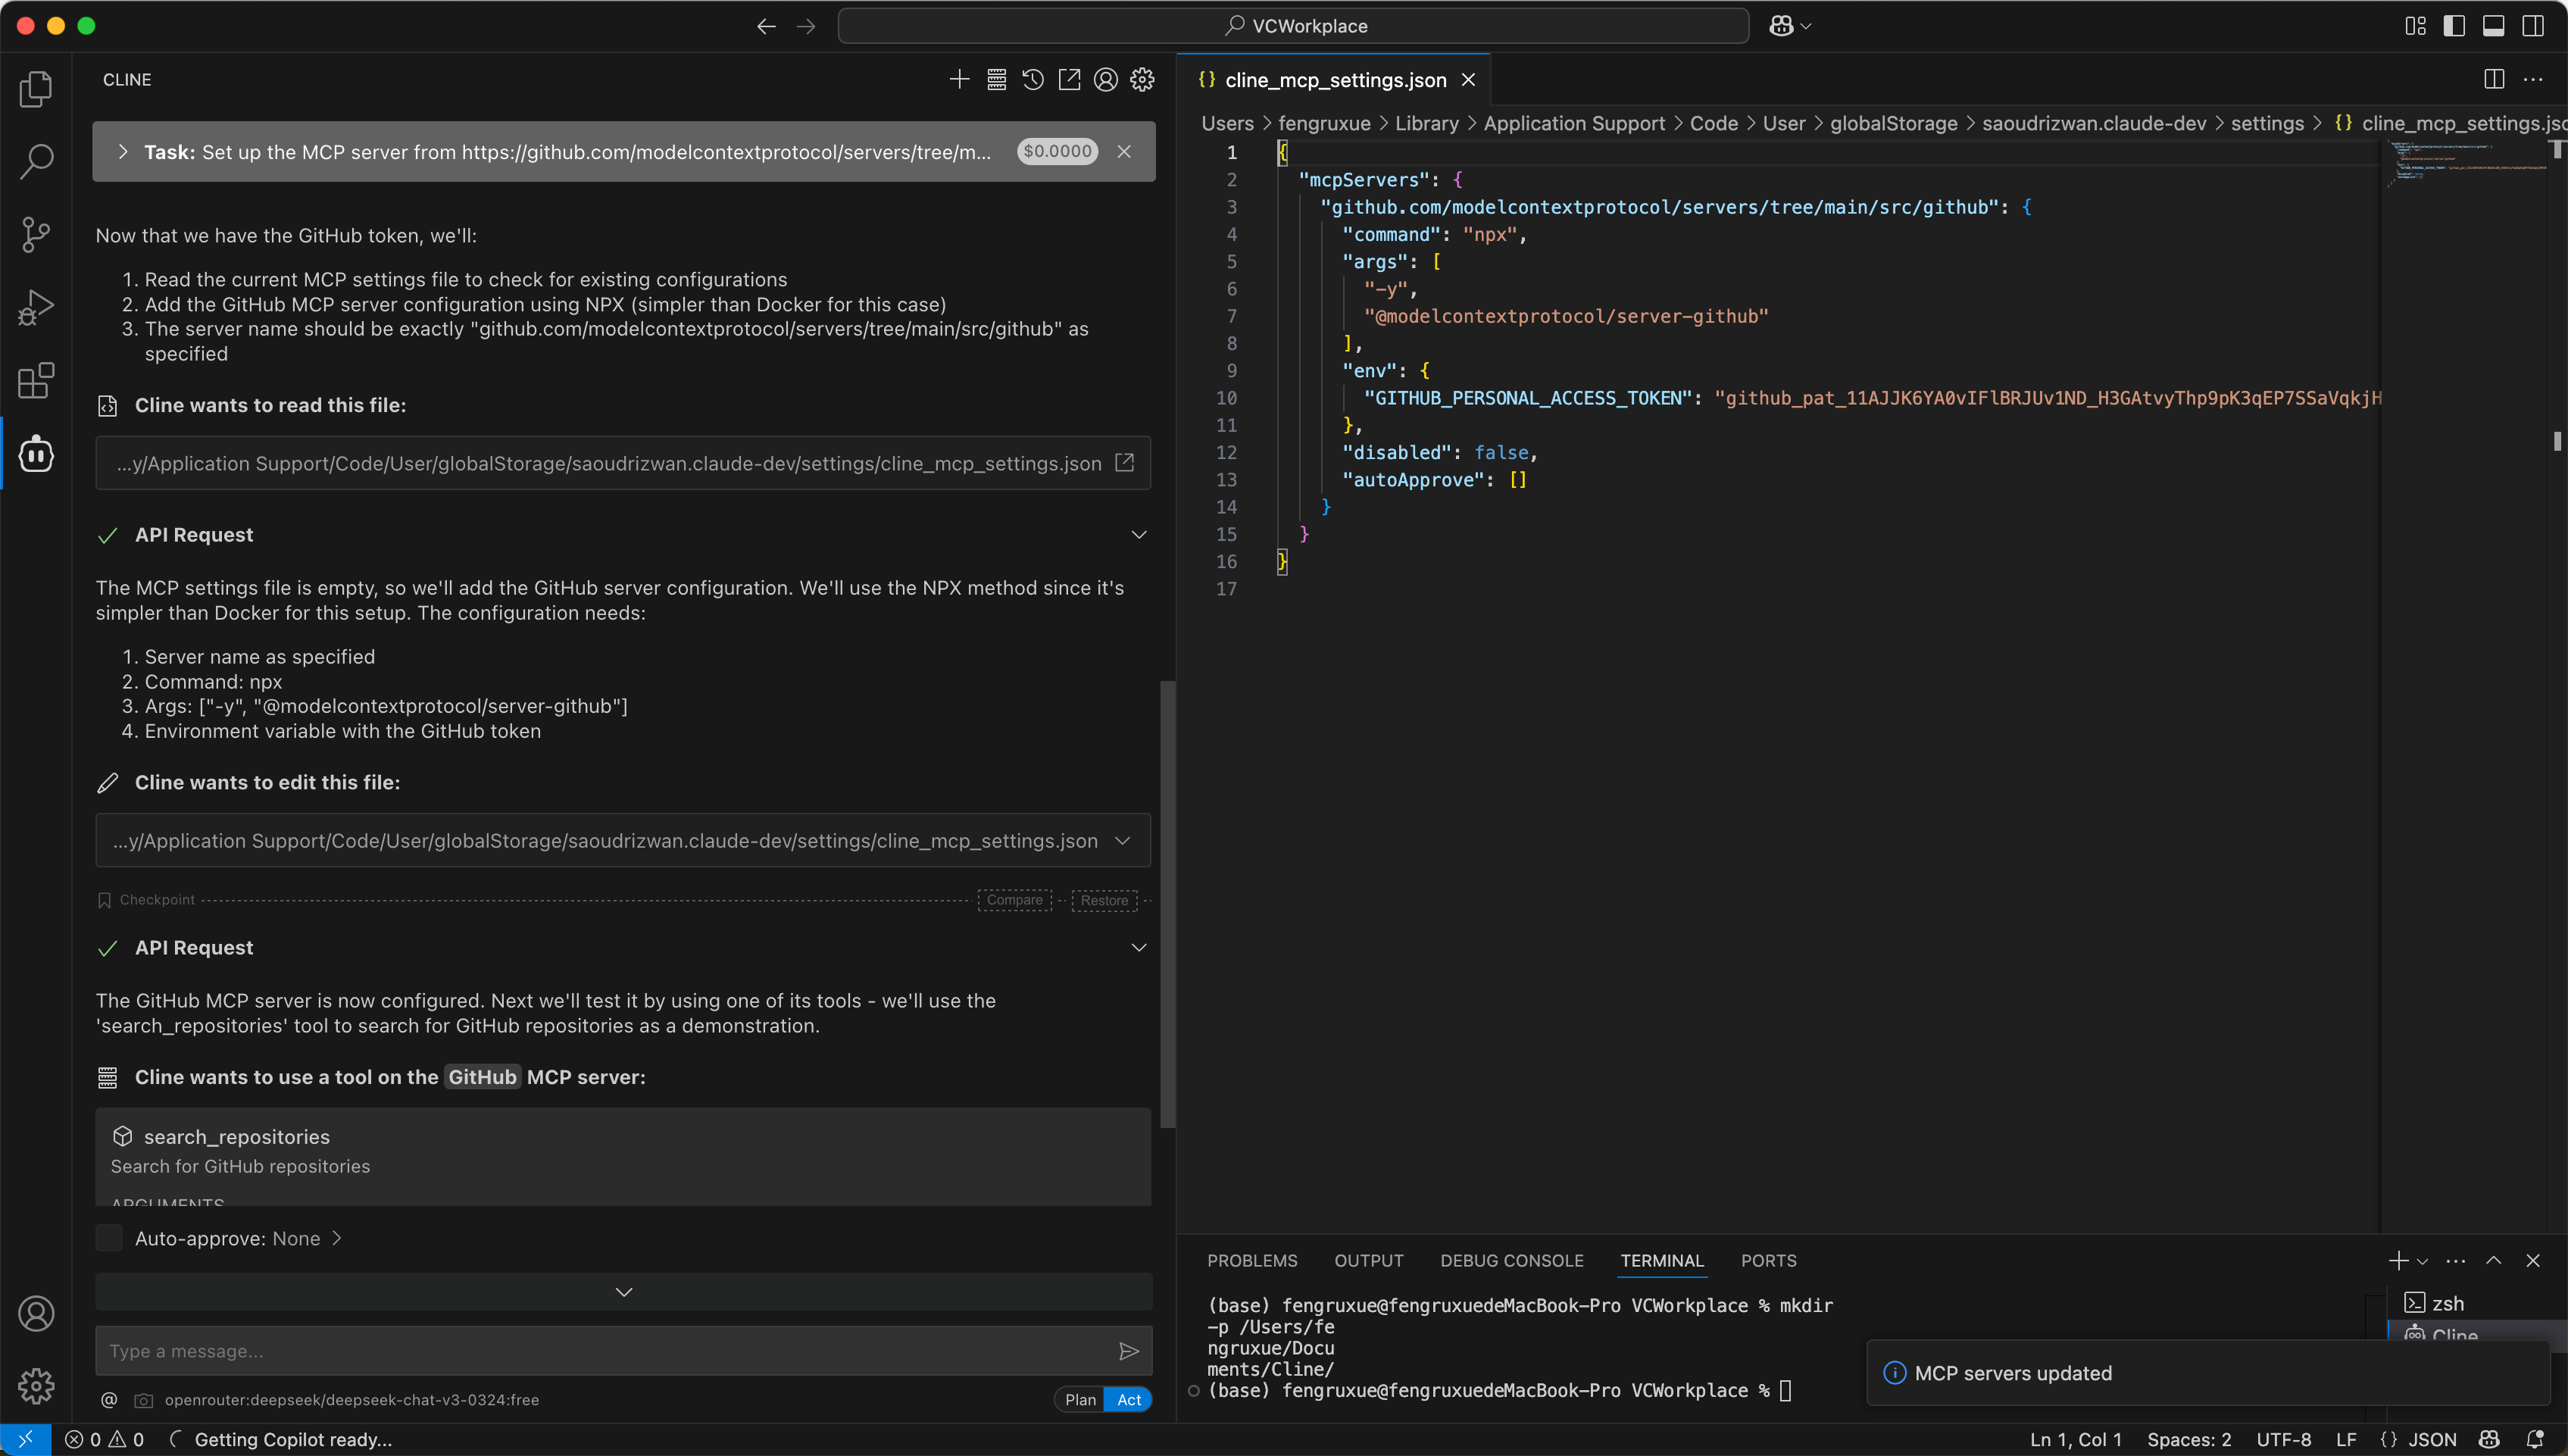Viewport: 2568px width, 1456px height.
Task: Start a new Cline task with plus icon
Action: coord(959,80)
